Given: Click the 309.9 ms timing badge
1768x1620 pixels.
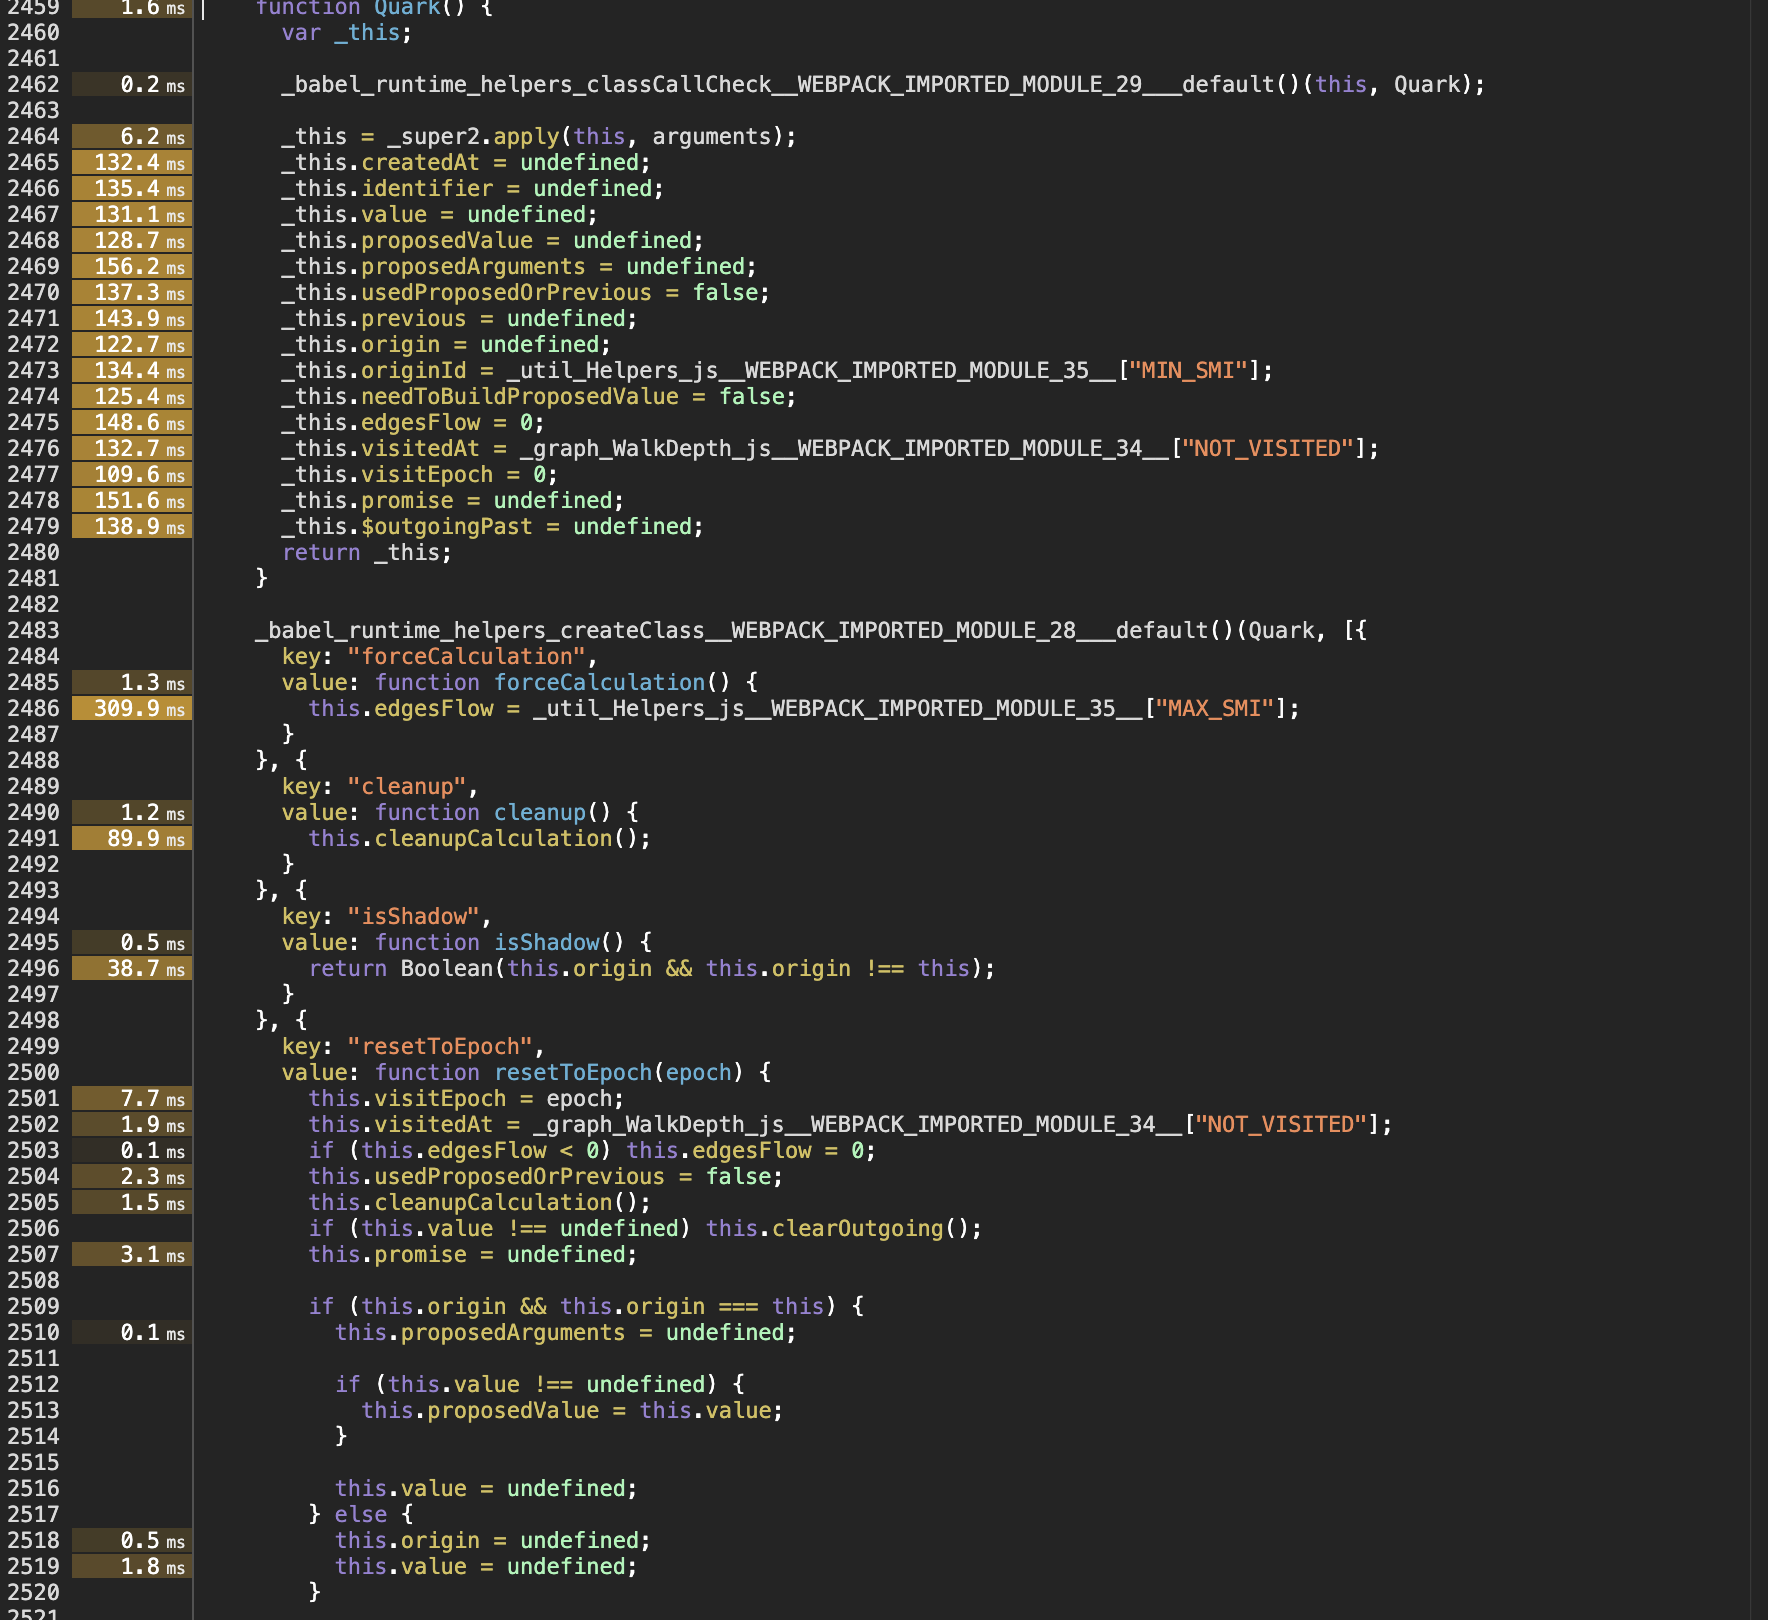Looking at the screenshot, I should click(130, 709).
